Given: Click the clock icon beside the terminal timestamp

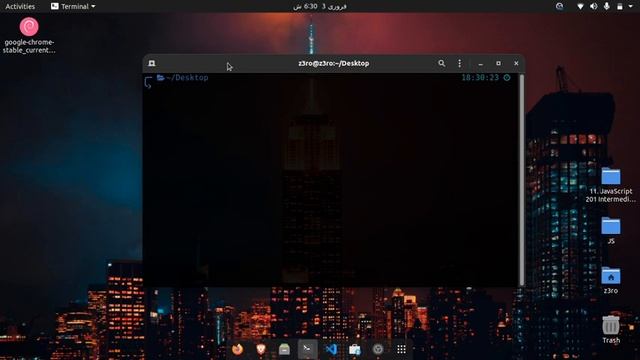Looking at the screenshot, I should (x=507, y=78).
